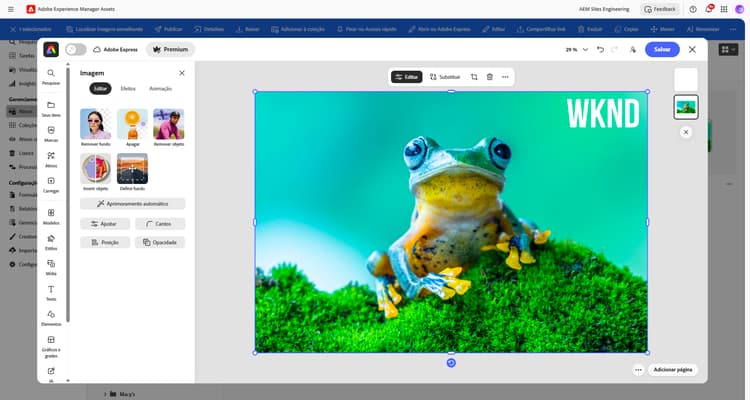Click the Feedback button in AEM header
The image size is (750, 400).
tap(660, 9)
